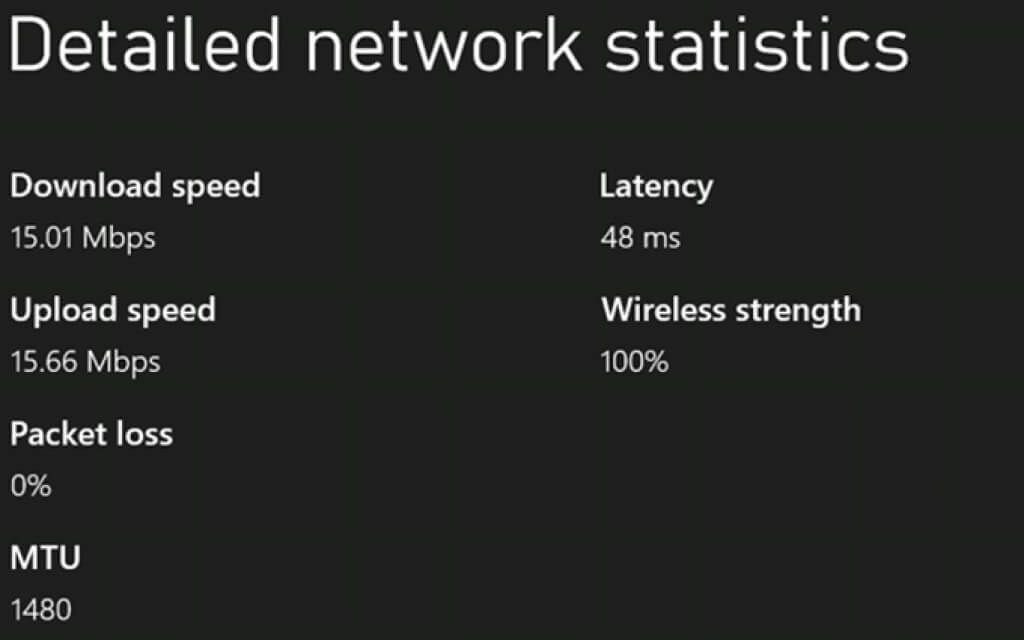Select the Download speed label
1024x640 pixels.
(x=135, y=186)
